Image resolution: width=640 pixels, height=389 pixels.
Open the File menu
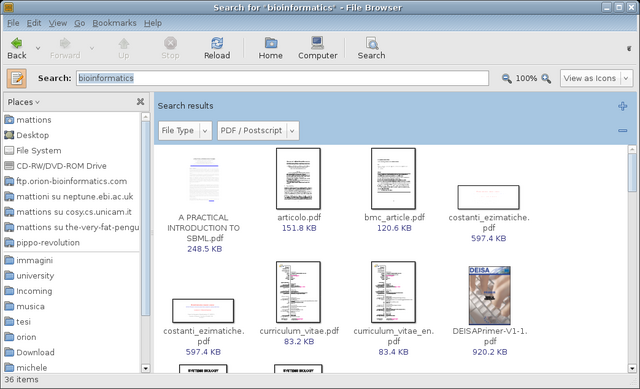click(13, 23)
